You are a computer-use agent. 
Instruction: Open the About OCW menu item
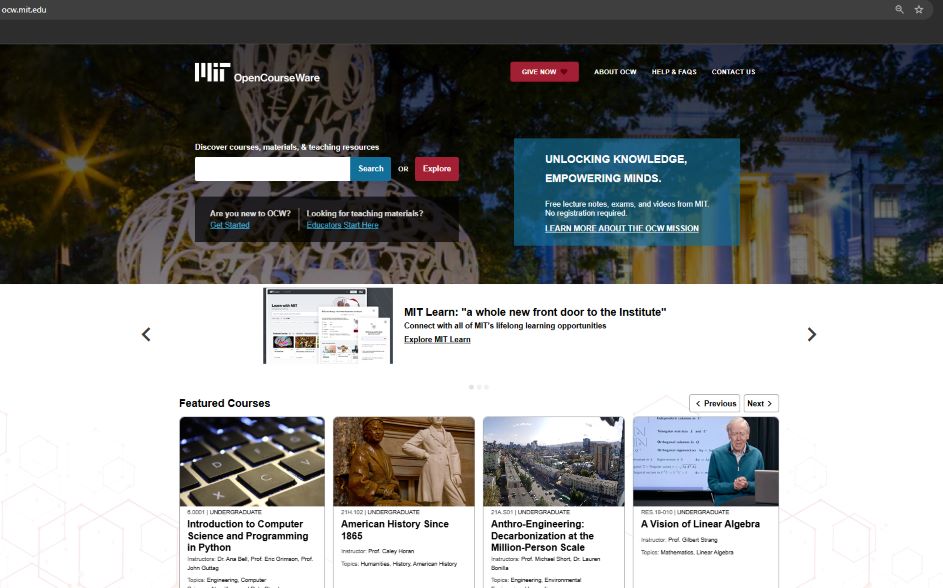(615, 72)
